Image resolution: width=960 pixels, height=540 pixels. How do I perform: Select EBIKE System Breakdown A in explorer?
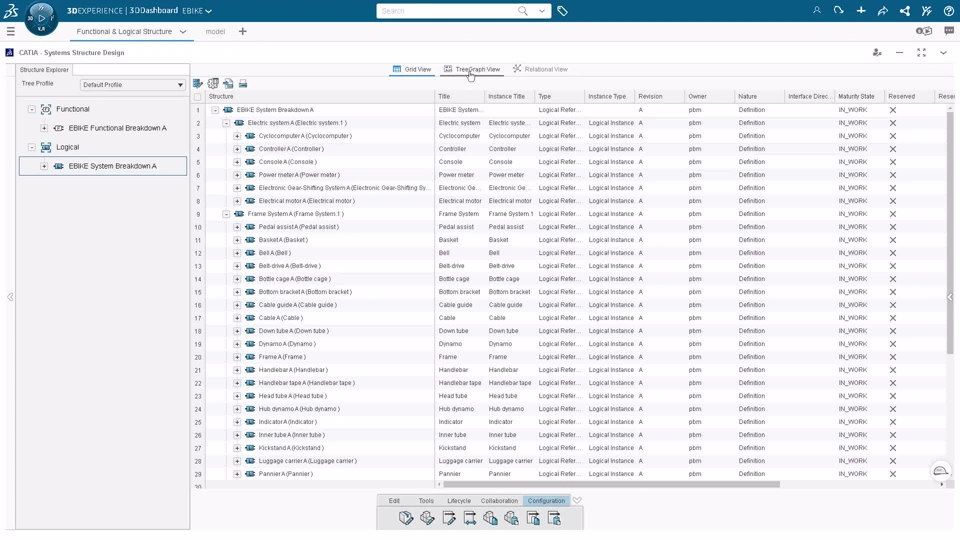103,166
